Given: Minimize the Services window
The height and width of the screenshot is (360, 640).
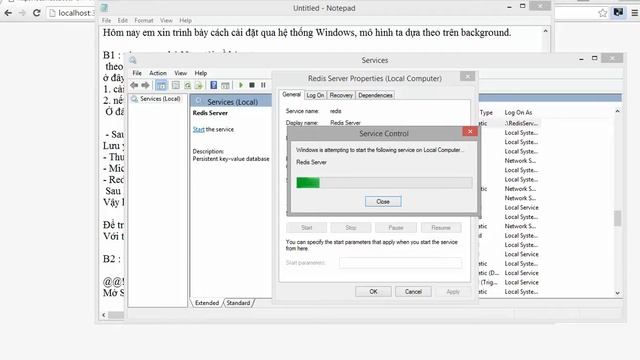Looking at the screenshot, I should pos(581,59).
